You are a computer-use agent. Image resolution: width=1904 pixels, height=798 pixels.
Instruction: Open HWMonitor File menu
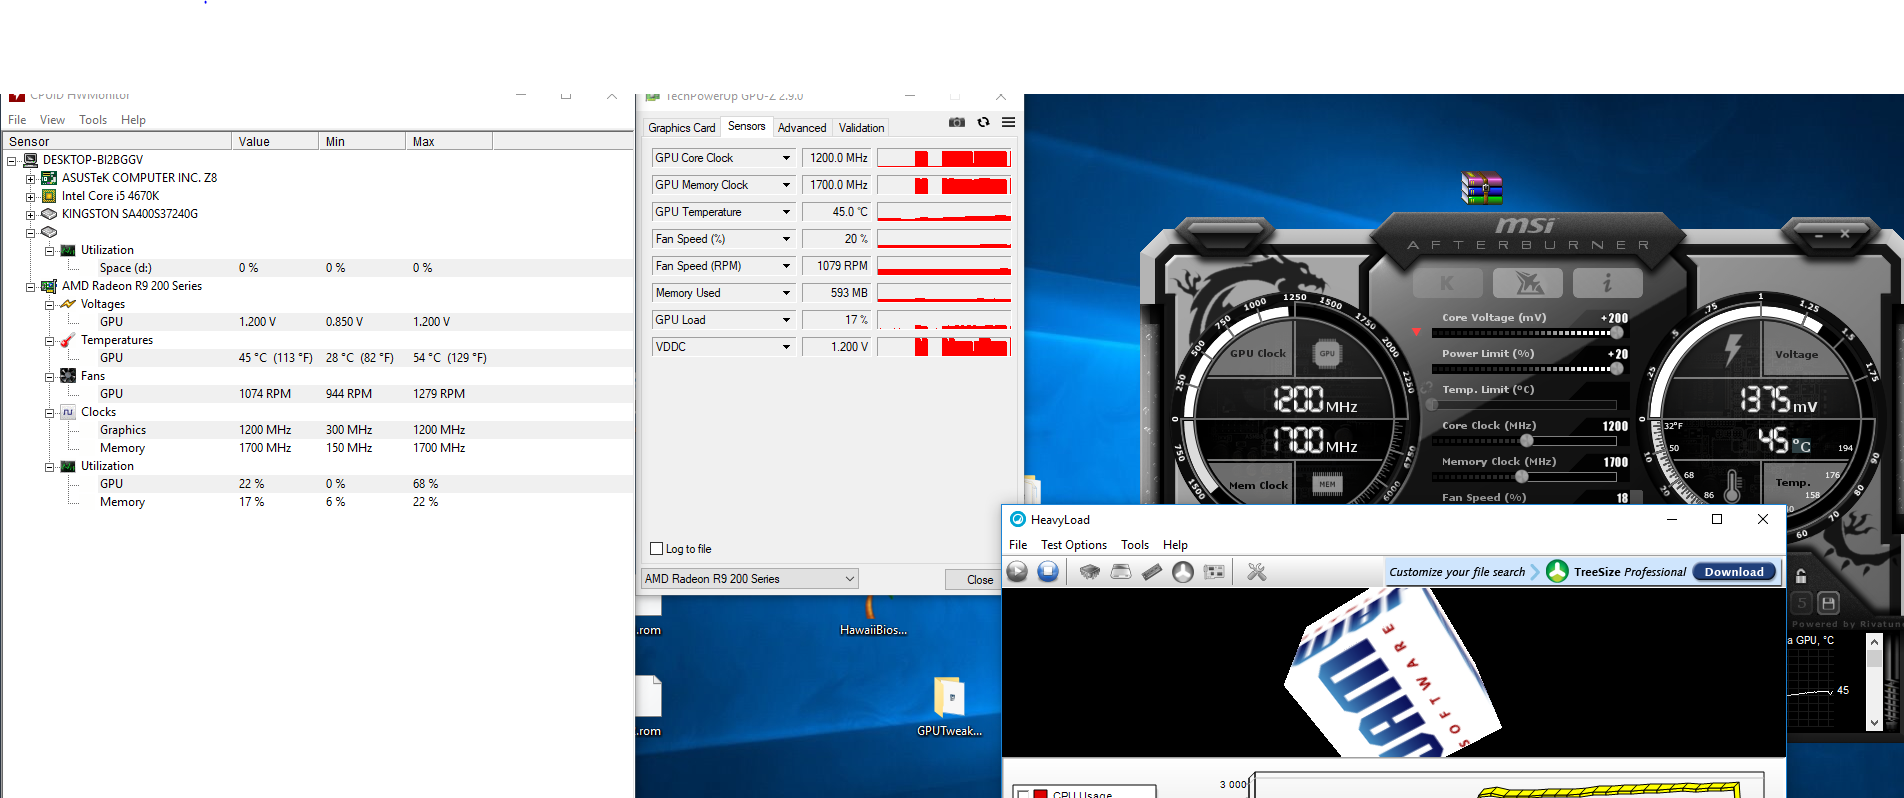click(x=17, y=120)
